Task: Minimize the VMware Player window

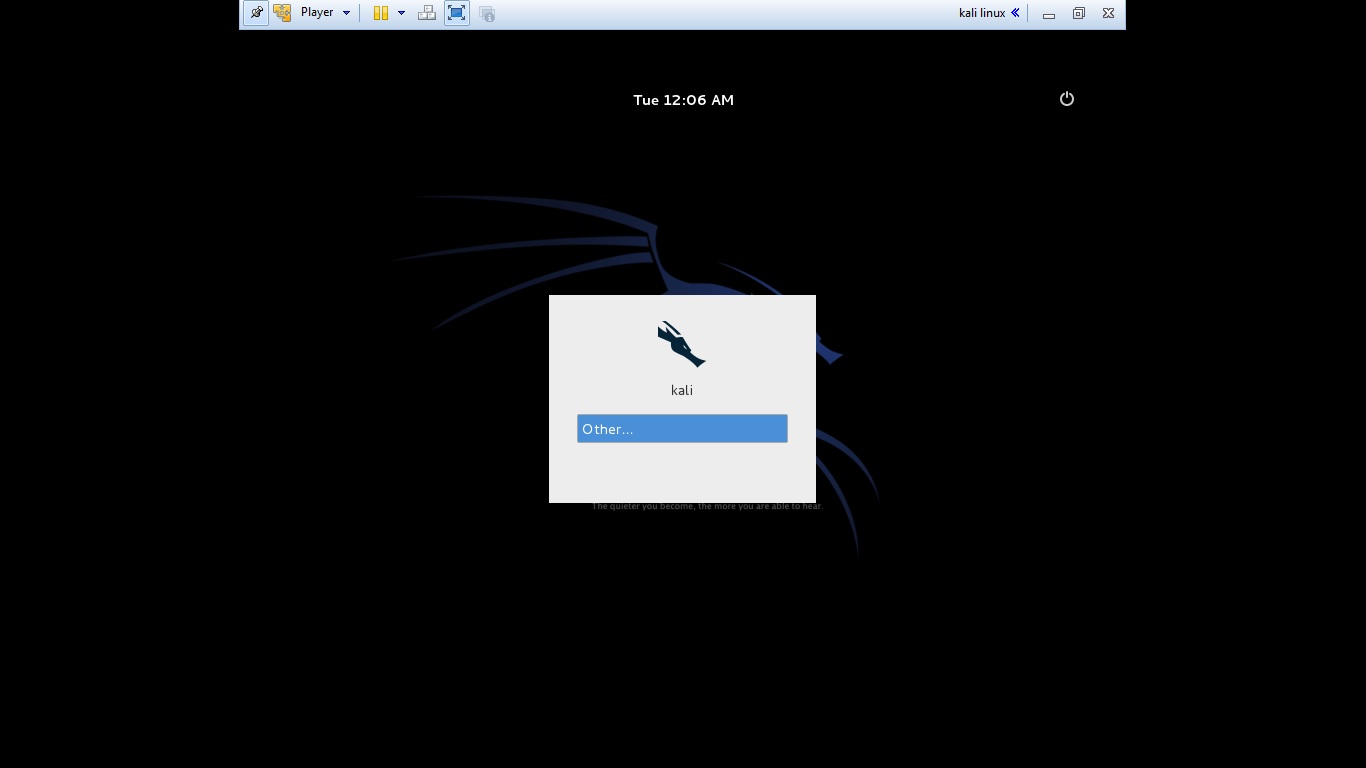Action: click(x=1048, y=14)
